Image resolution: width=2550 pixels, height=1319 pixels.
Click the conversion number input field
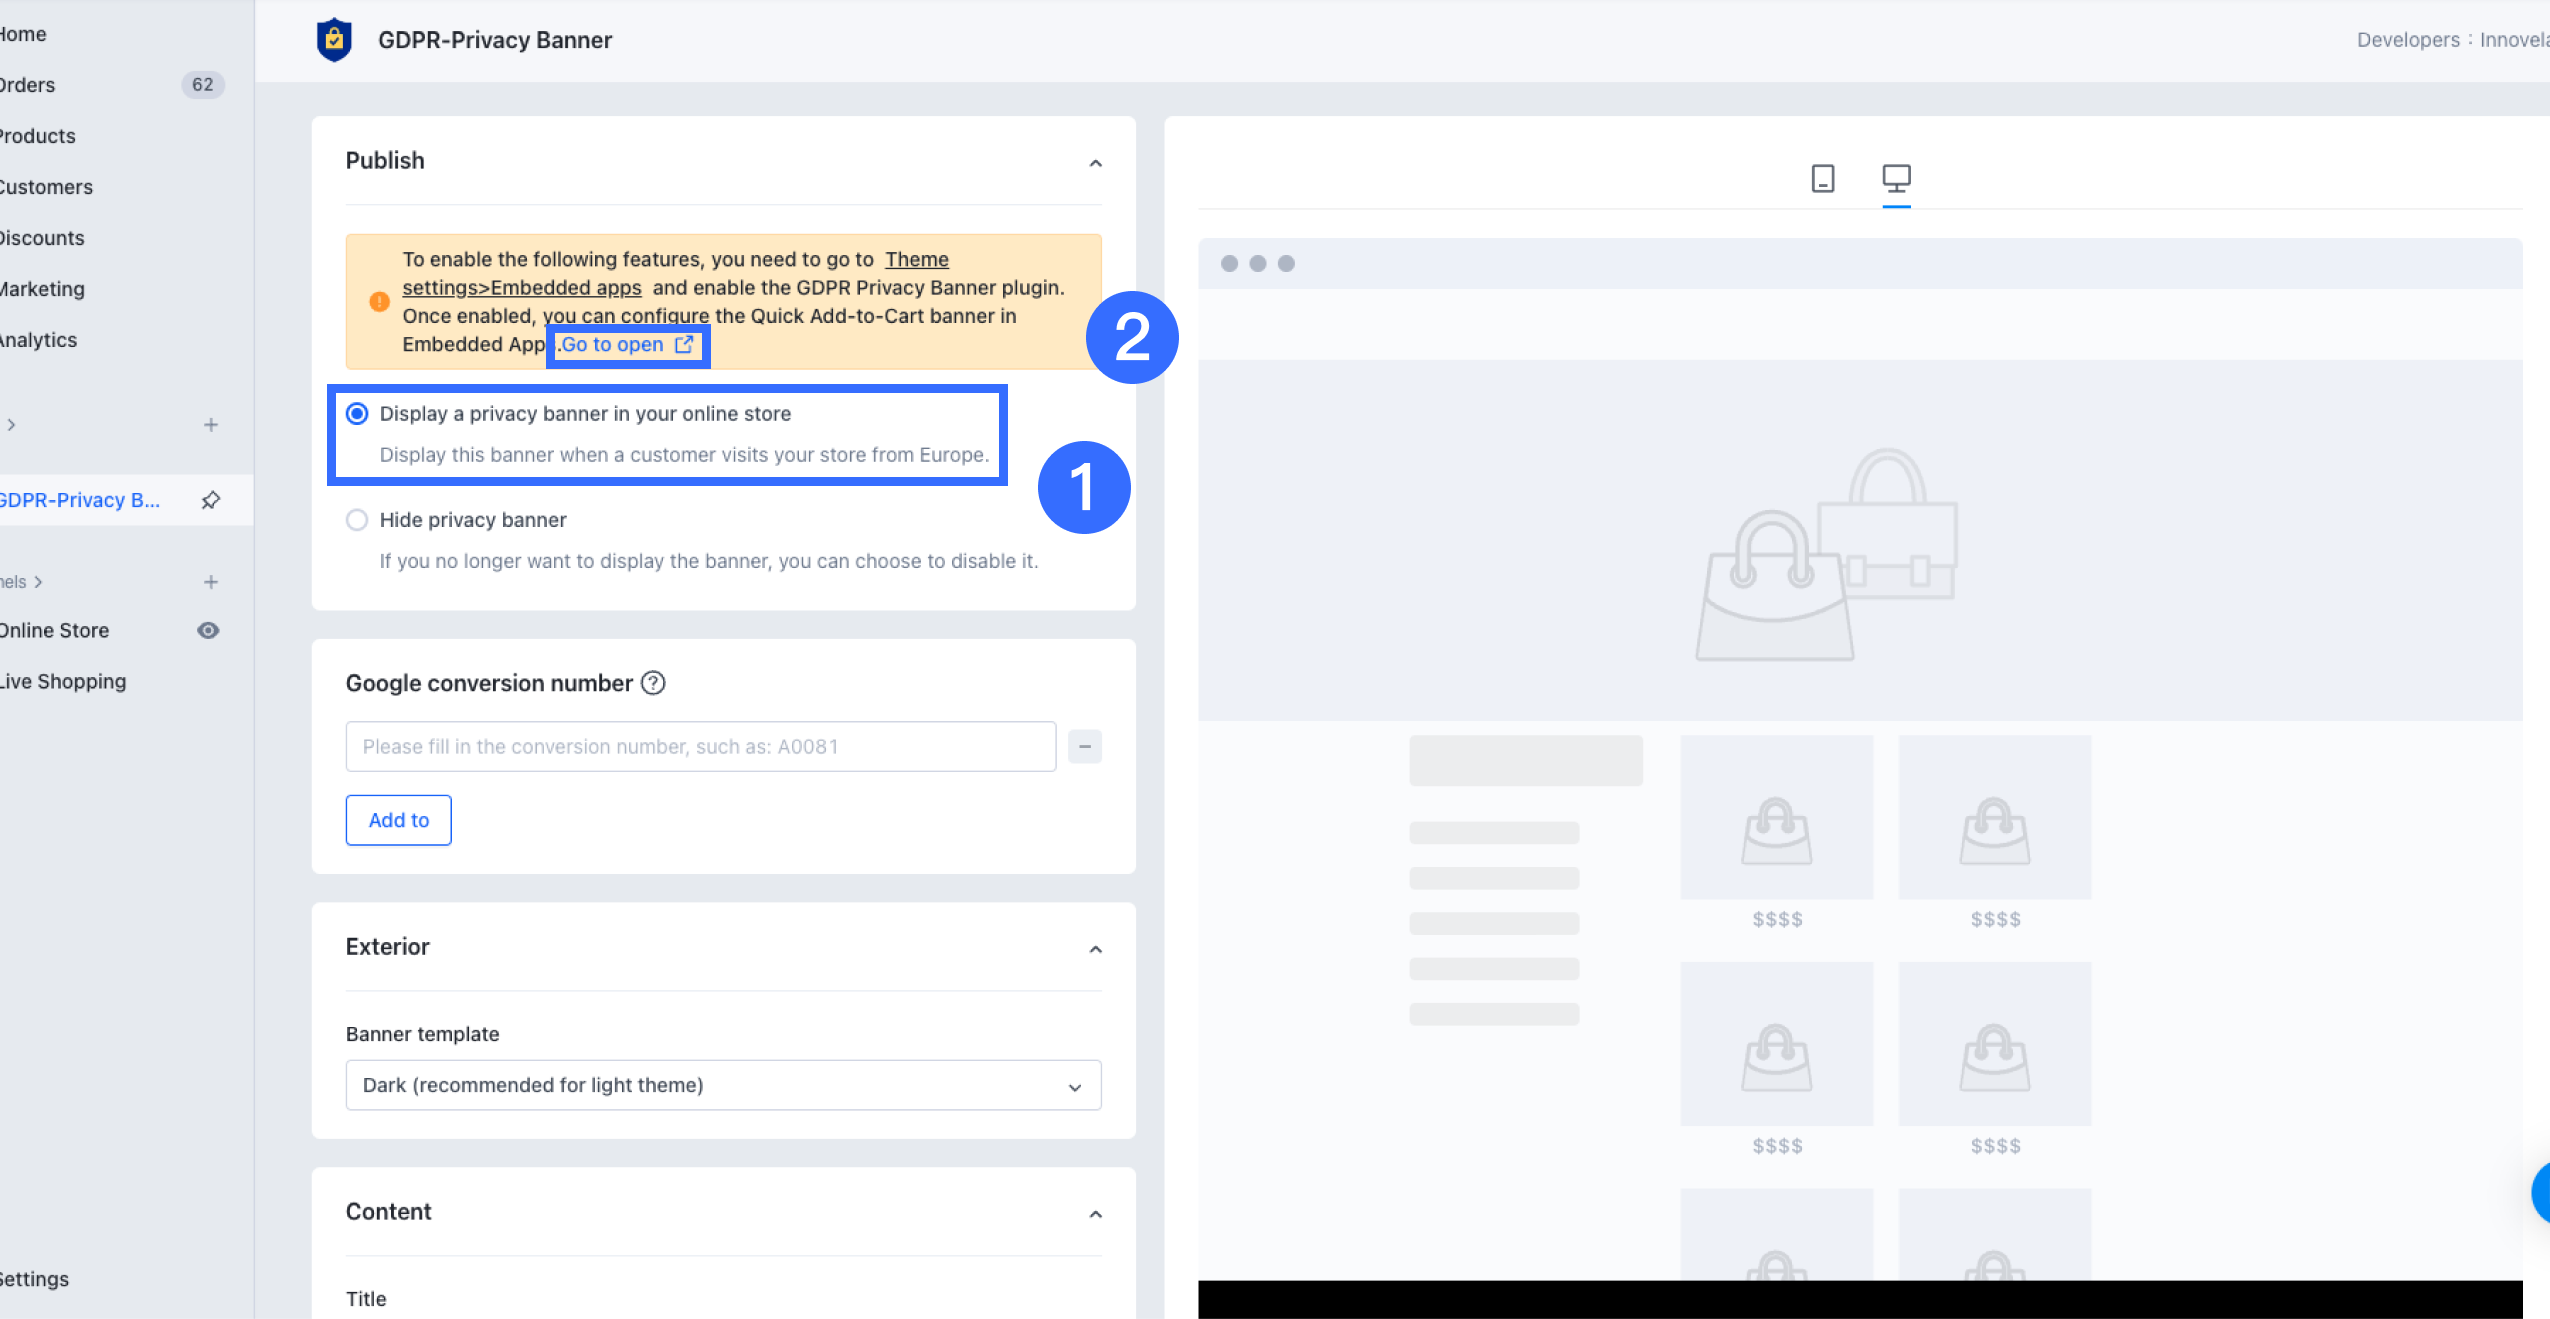click(700, 747)
